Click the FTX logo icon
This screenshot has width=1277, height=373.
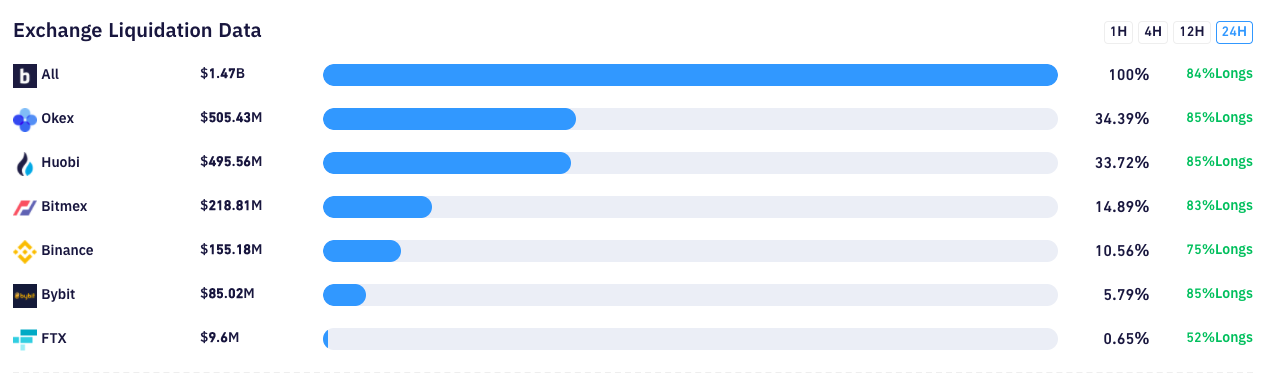coord(25,339)
